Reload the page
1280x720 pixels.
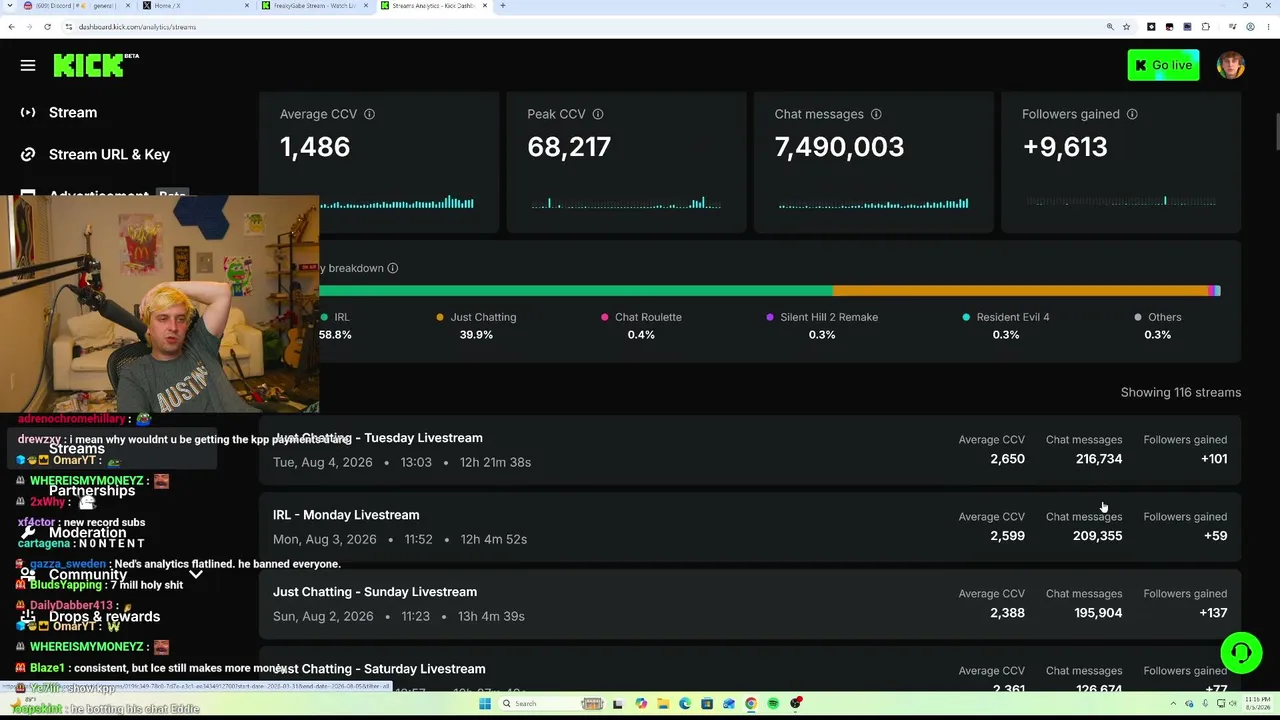pos(47,27)
